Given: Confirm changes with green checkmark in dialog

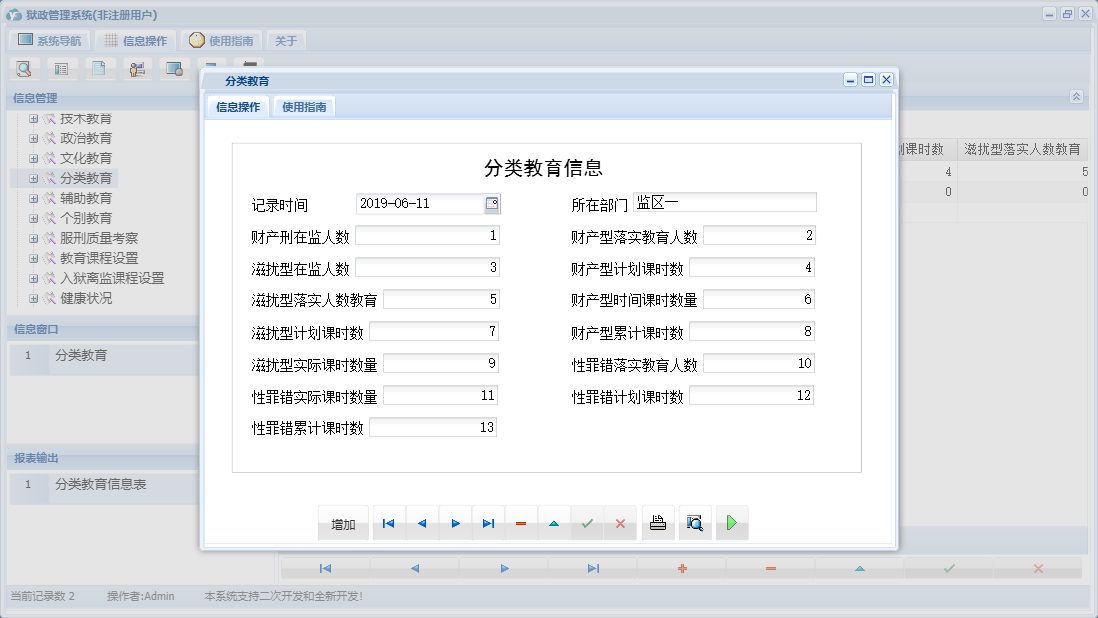Looking at the screenshot, I should [587, 523].
